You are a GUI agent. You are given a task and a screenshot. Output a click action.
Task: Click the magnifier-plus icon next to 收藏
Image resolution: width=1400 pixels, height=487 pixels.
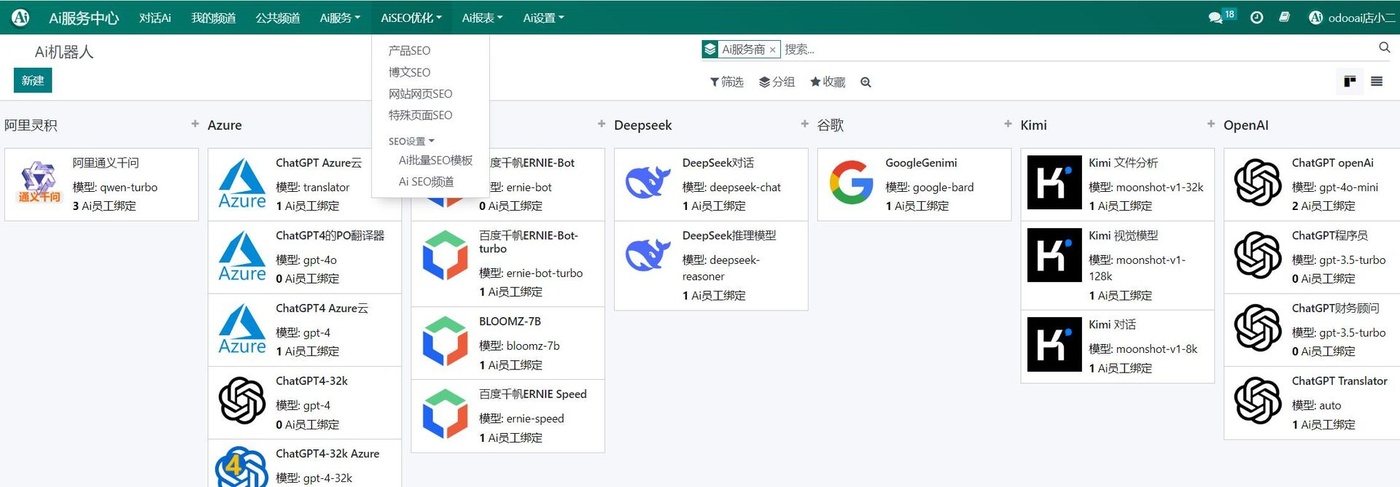pyautogui.click(x=866, y=82)
